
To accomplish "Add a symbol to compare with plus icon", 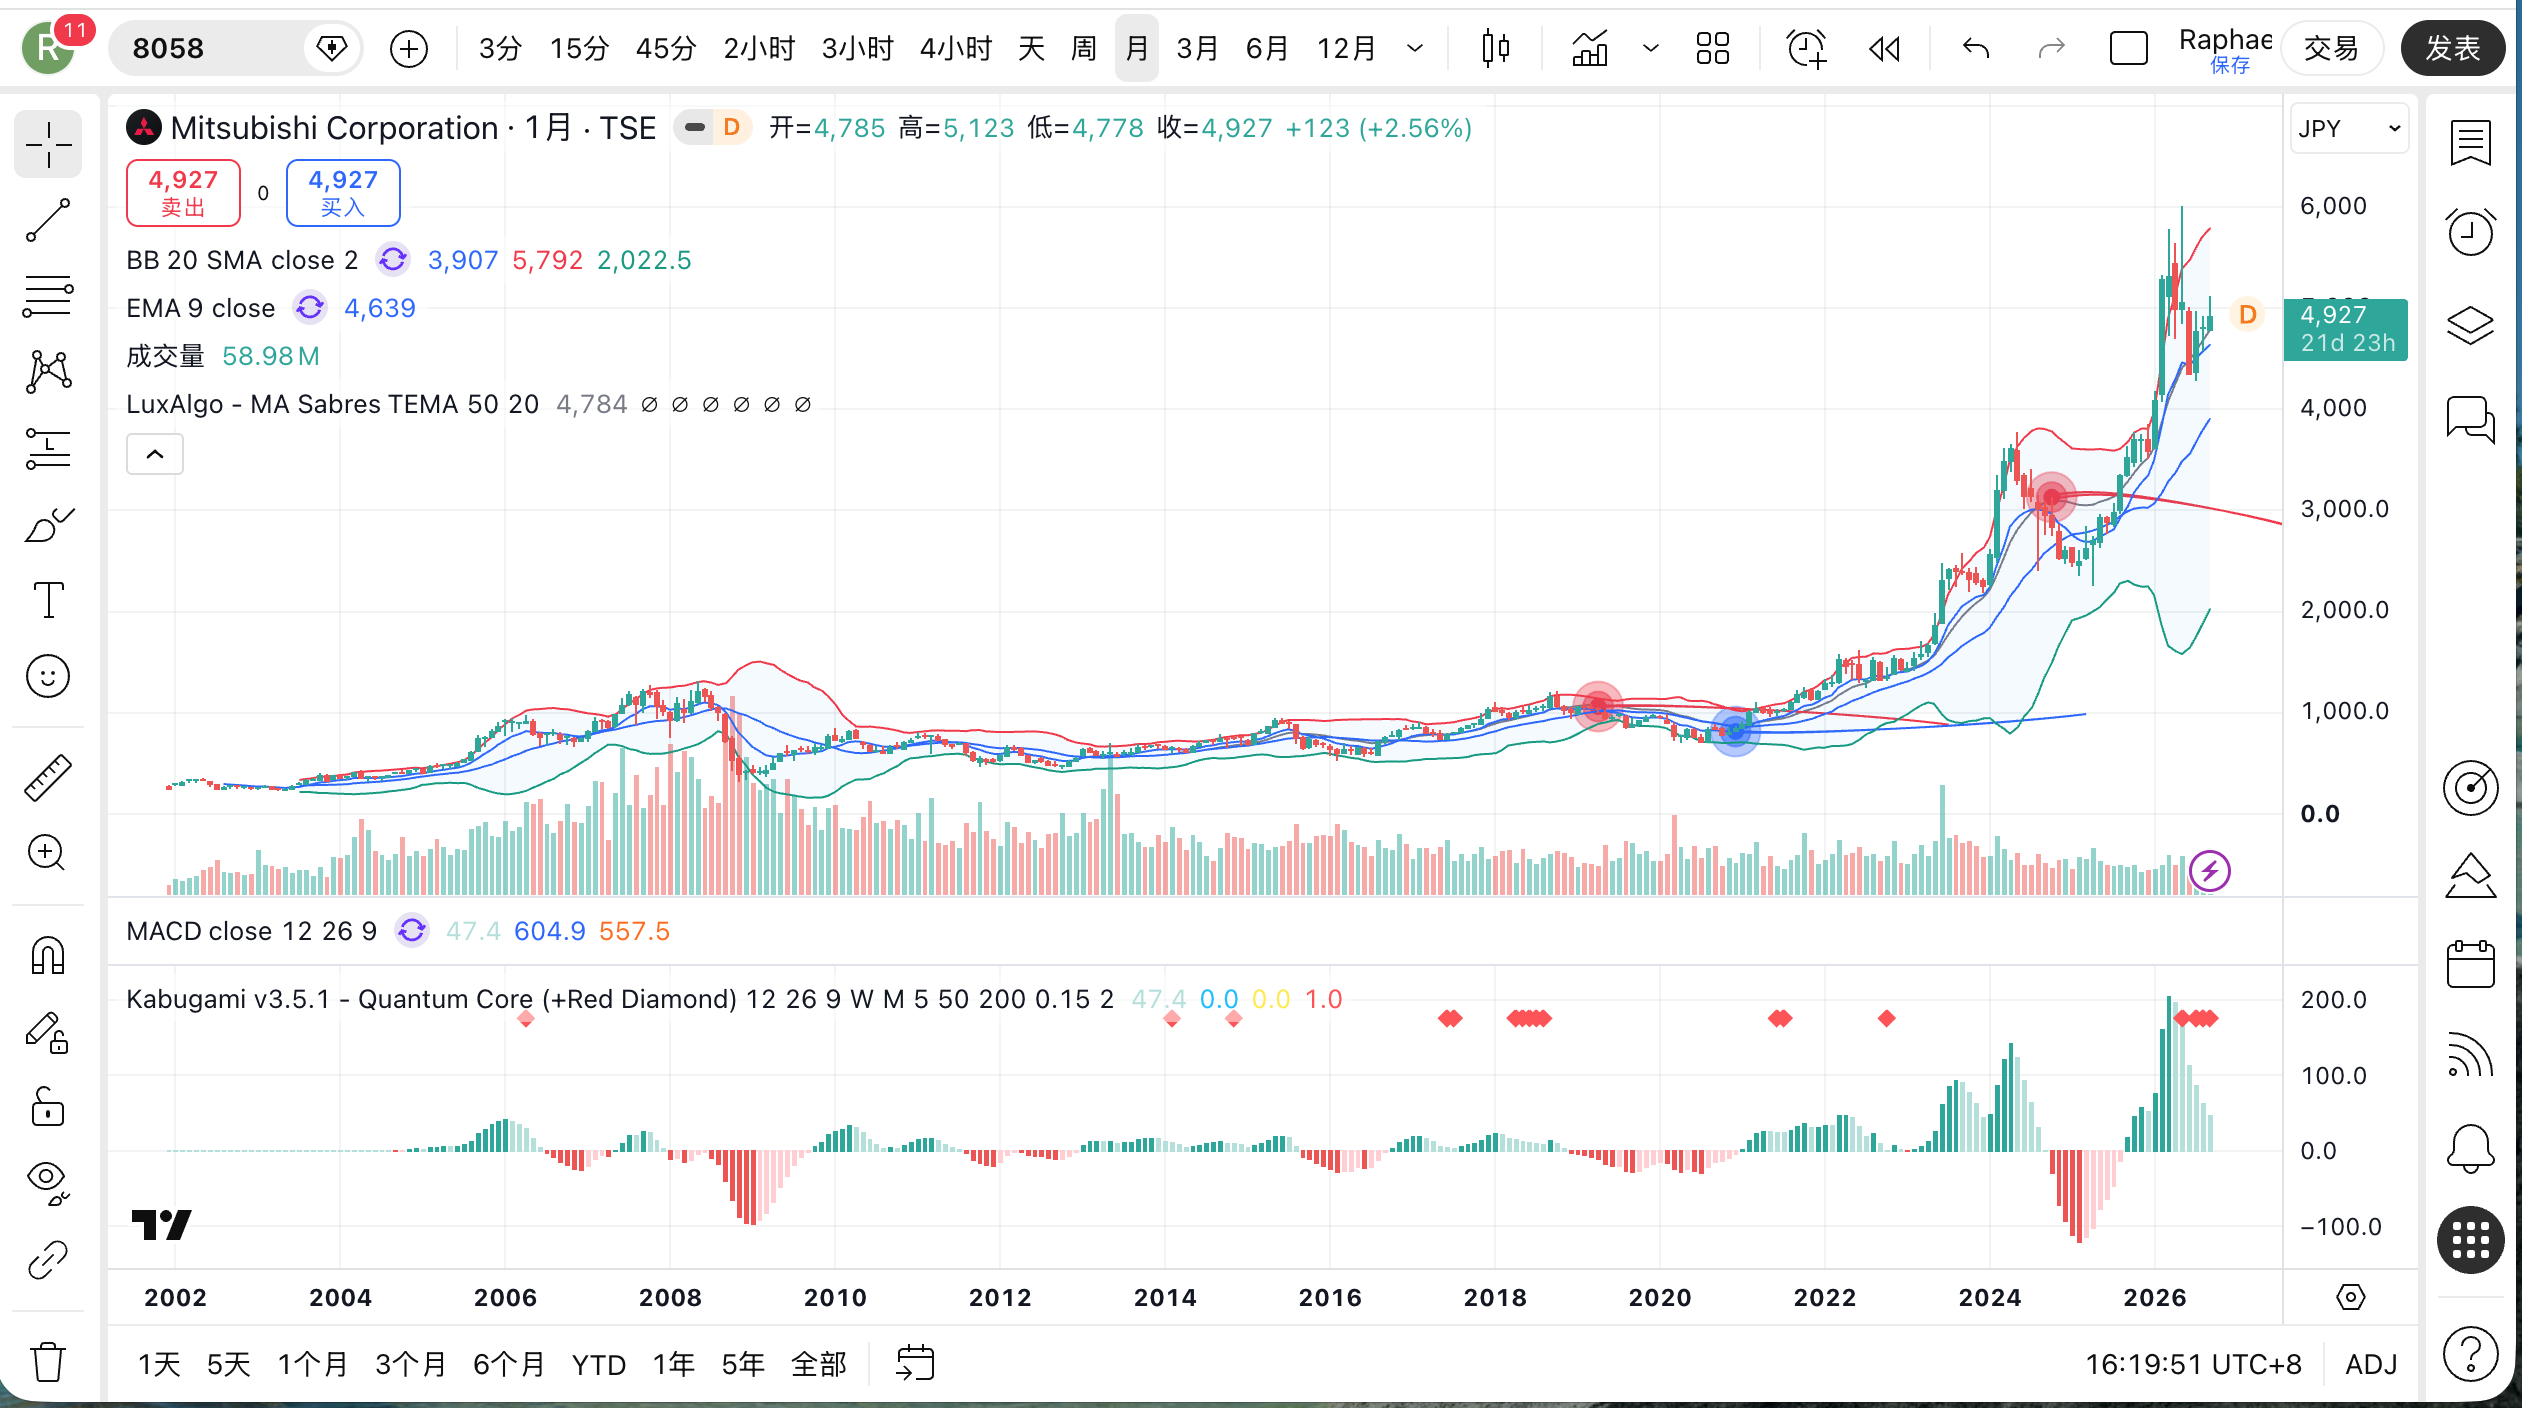I will tap(409, 48).
